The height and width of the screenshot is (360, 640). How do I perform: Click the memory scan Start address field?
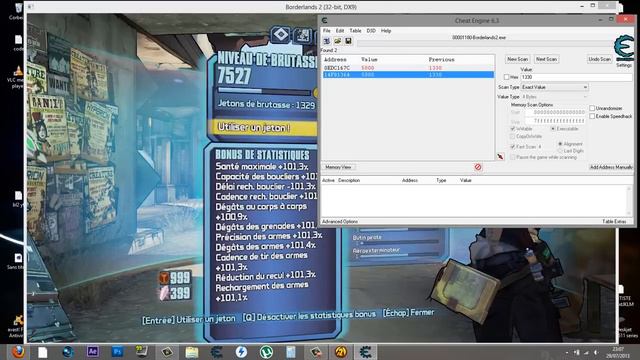point(555,112)
